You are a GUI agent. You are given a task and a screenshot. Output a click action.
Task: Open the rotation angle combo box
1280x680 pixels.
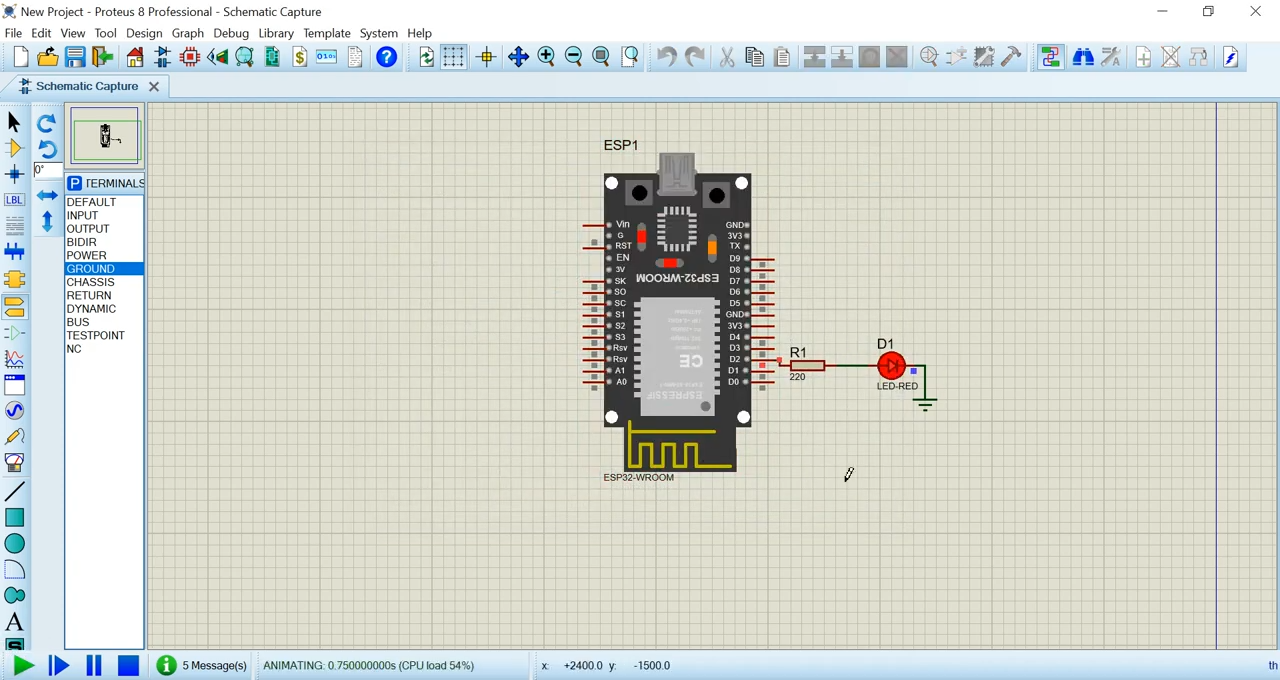42,170
